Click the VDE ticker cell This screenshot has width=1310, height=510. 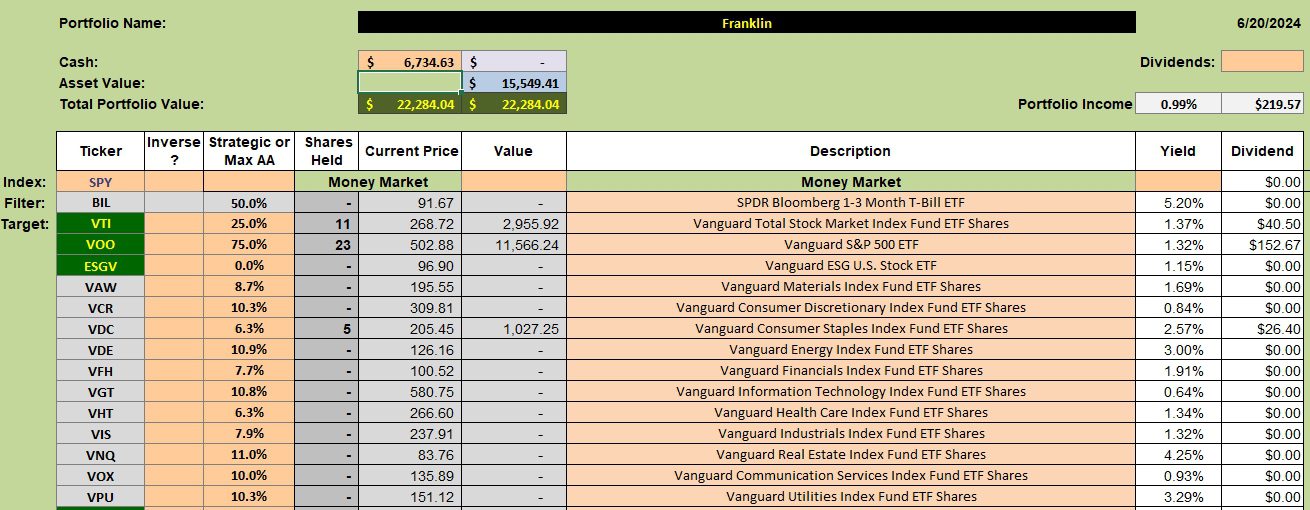coord(100,350)
